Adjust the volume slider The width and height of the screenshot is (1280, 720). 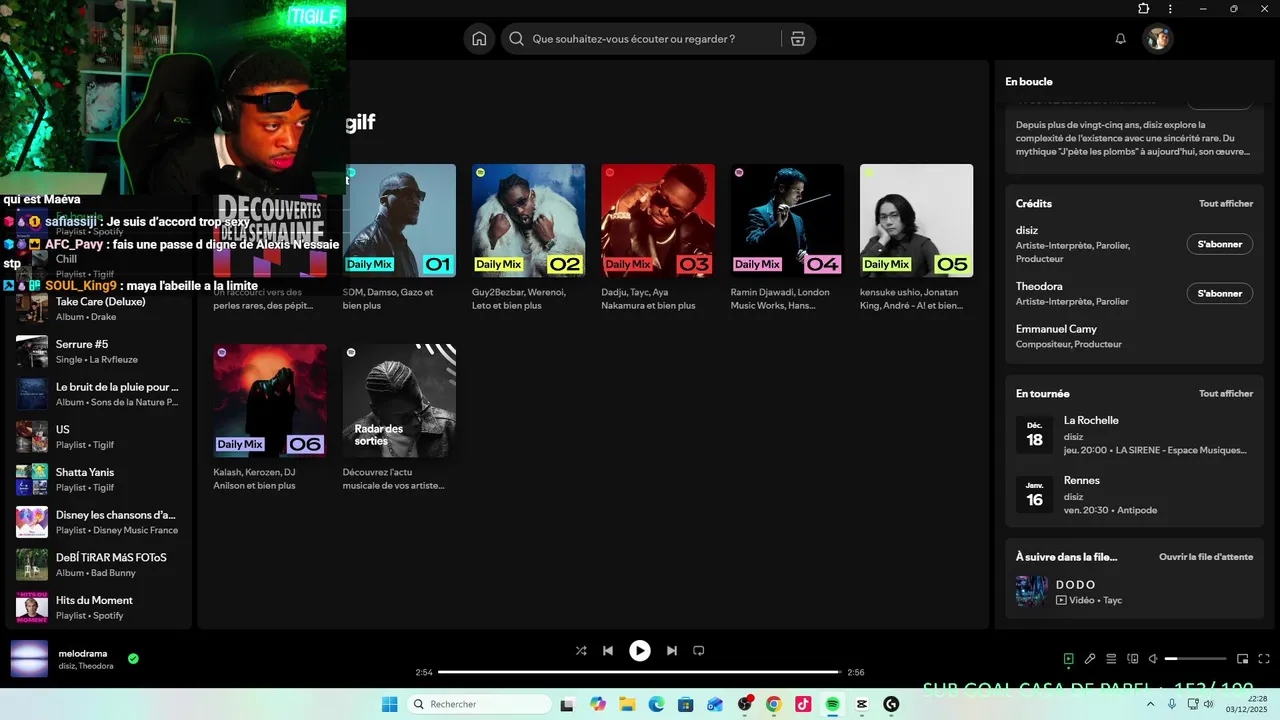1196,659
